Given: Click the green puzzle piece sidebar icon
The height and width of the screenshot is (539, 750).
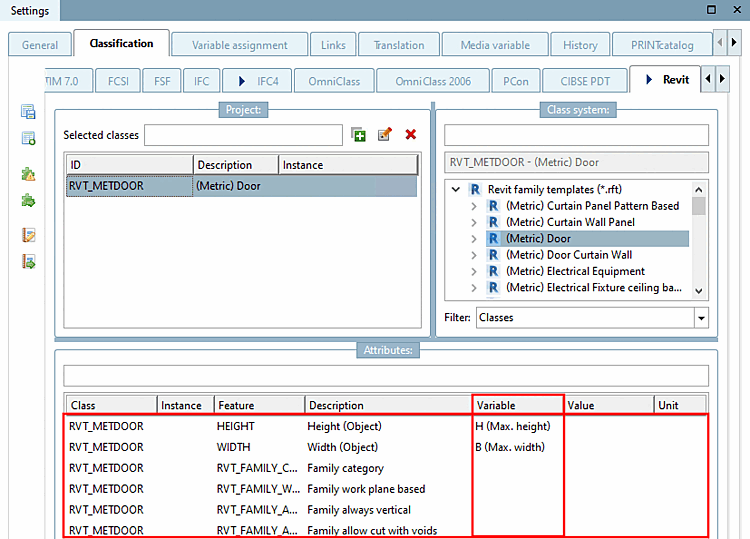Looking at the screenshot, I should (29, 201).
